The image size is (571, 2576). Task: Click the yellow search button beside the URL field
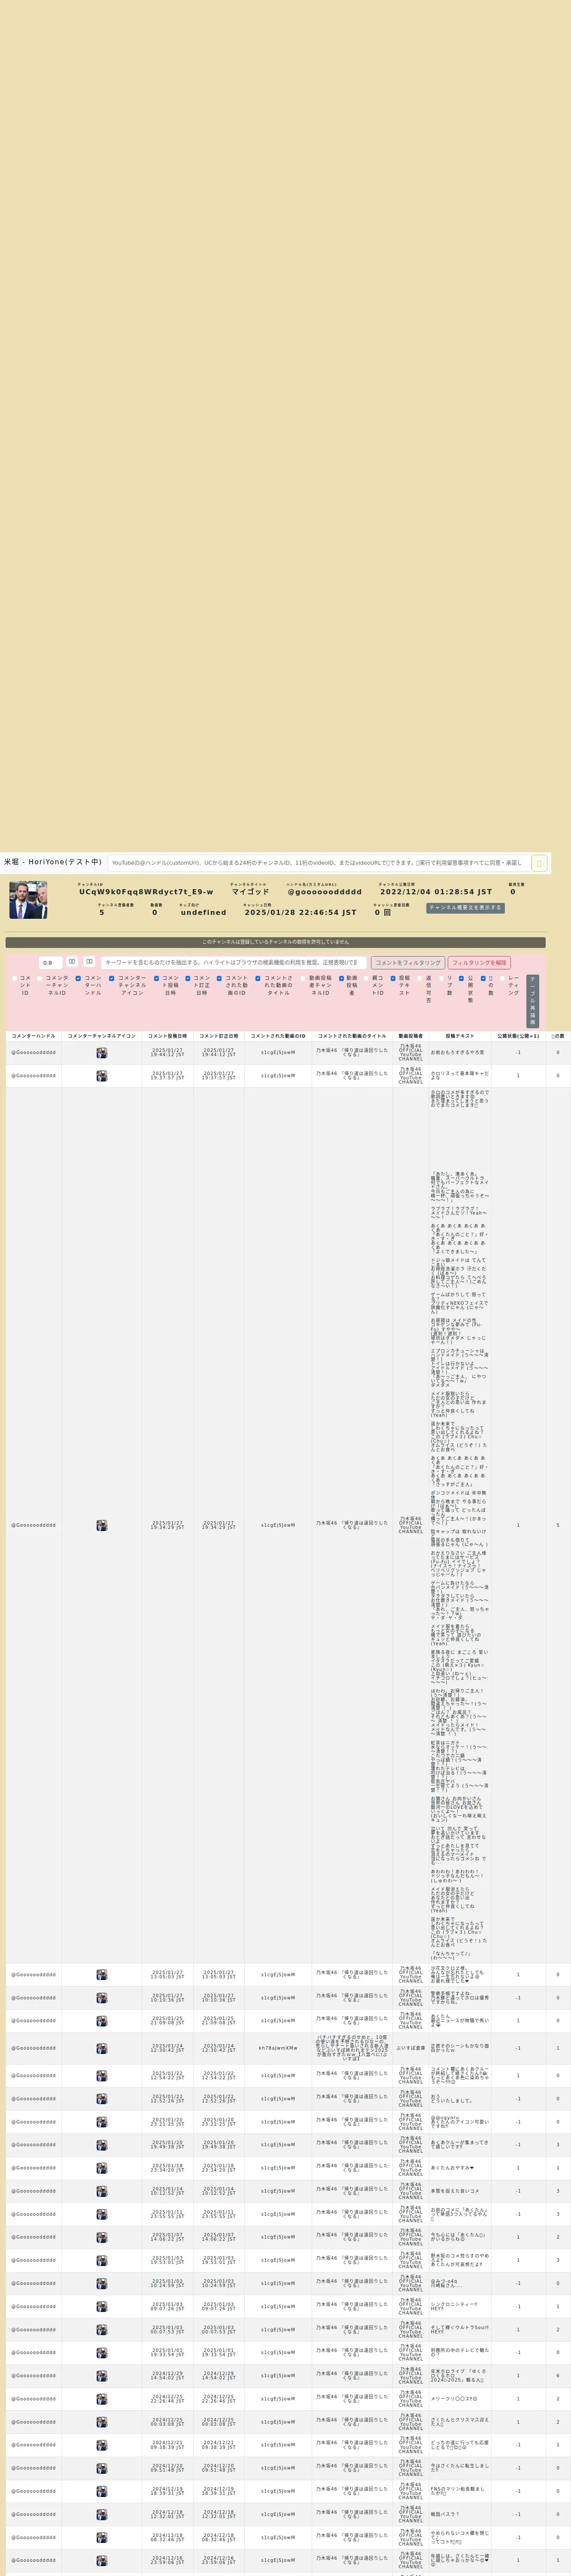(x=538, y=862)
